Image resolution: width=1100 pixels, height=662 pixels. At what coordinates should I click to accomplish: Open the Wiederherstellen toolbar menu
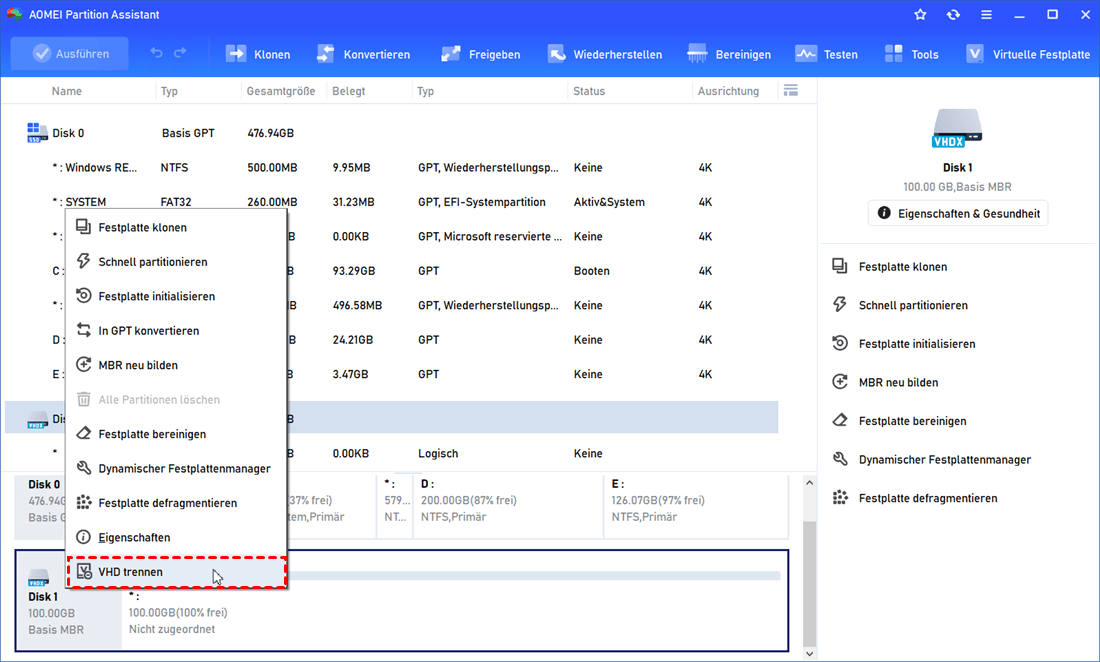(605, 54)
